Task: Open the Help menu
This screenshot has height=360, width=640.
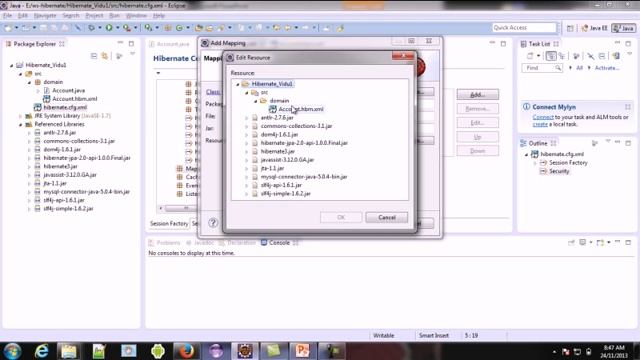Action: pyautogui.click(x=159, y=16)
